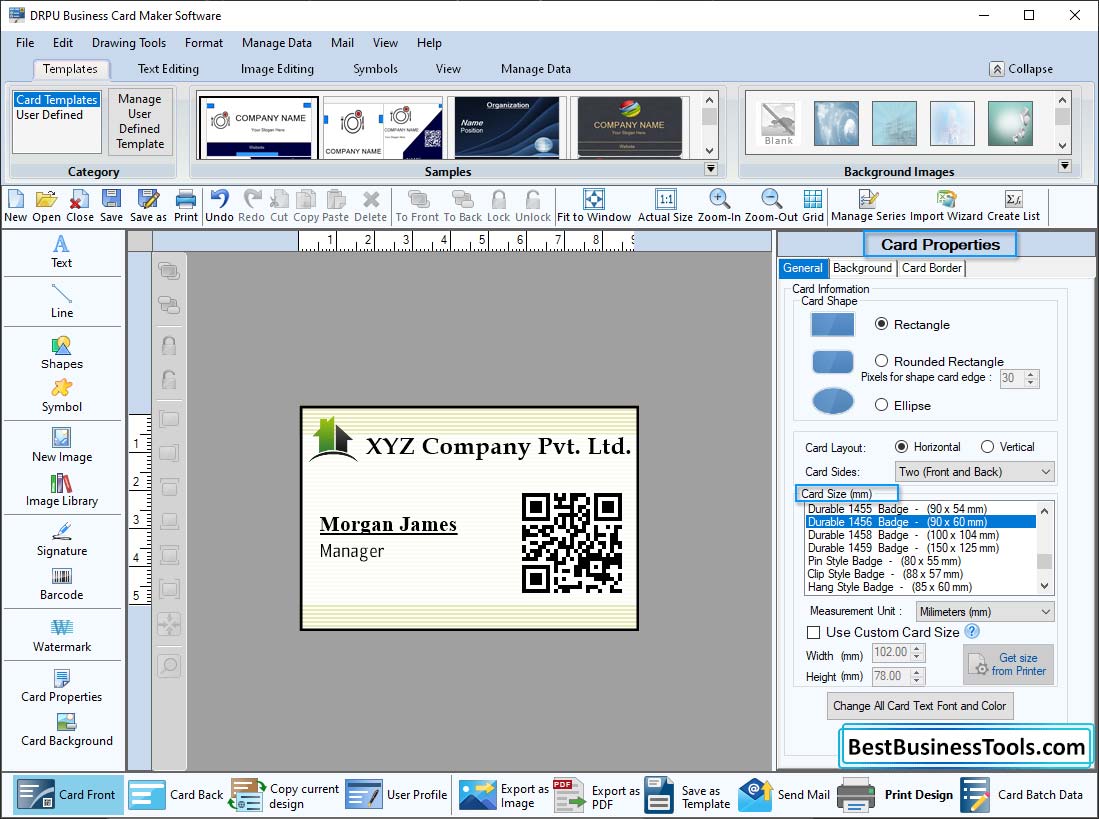Click the Open file toolbar icon
The image size is (1099, 819).
click(46, 207)
